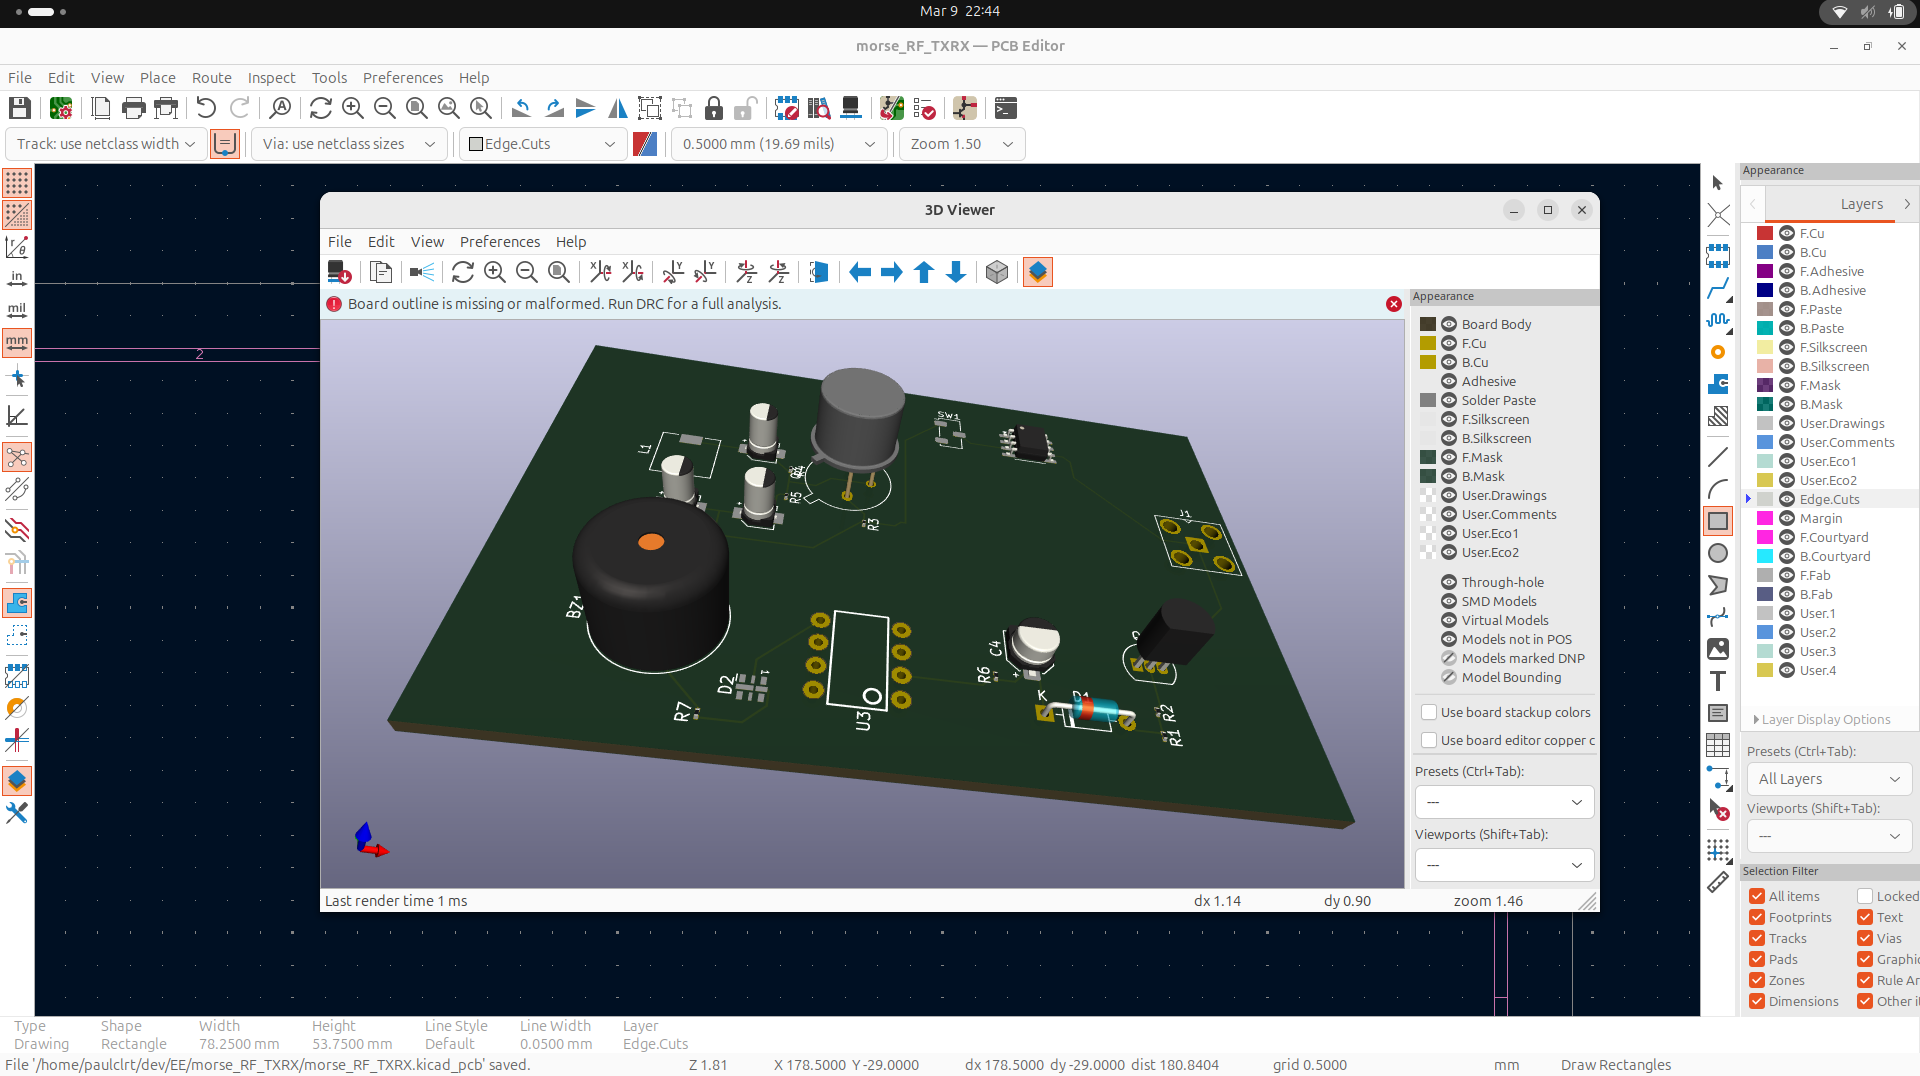Toggle visibility of F.Cu layer in Layers panel
Viewport: 1920px width, 1076px height.
[x=1787, y=233]
